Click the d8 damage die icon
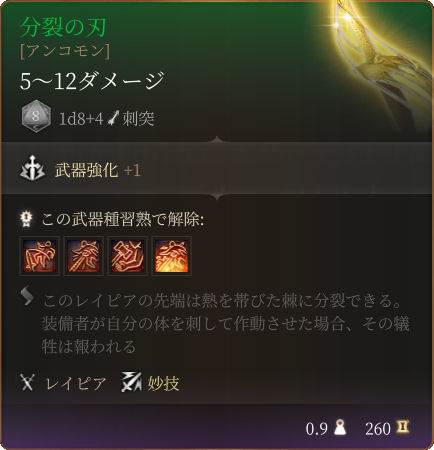434x450 pixels. click(x=36, y=116)
